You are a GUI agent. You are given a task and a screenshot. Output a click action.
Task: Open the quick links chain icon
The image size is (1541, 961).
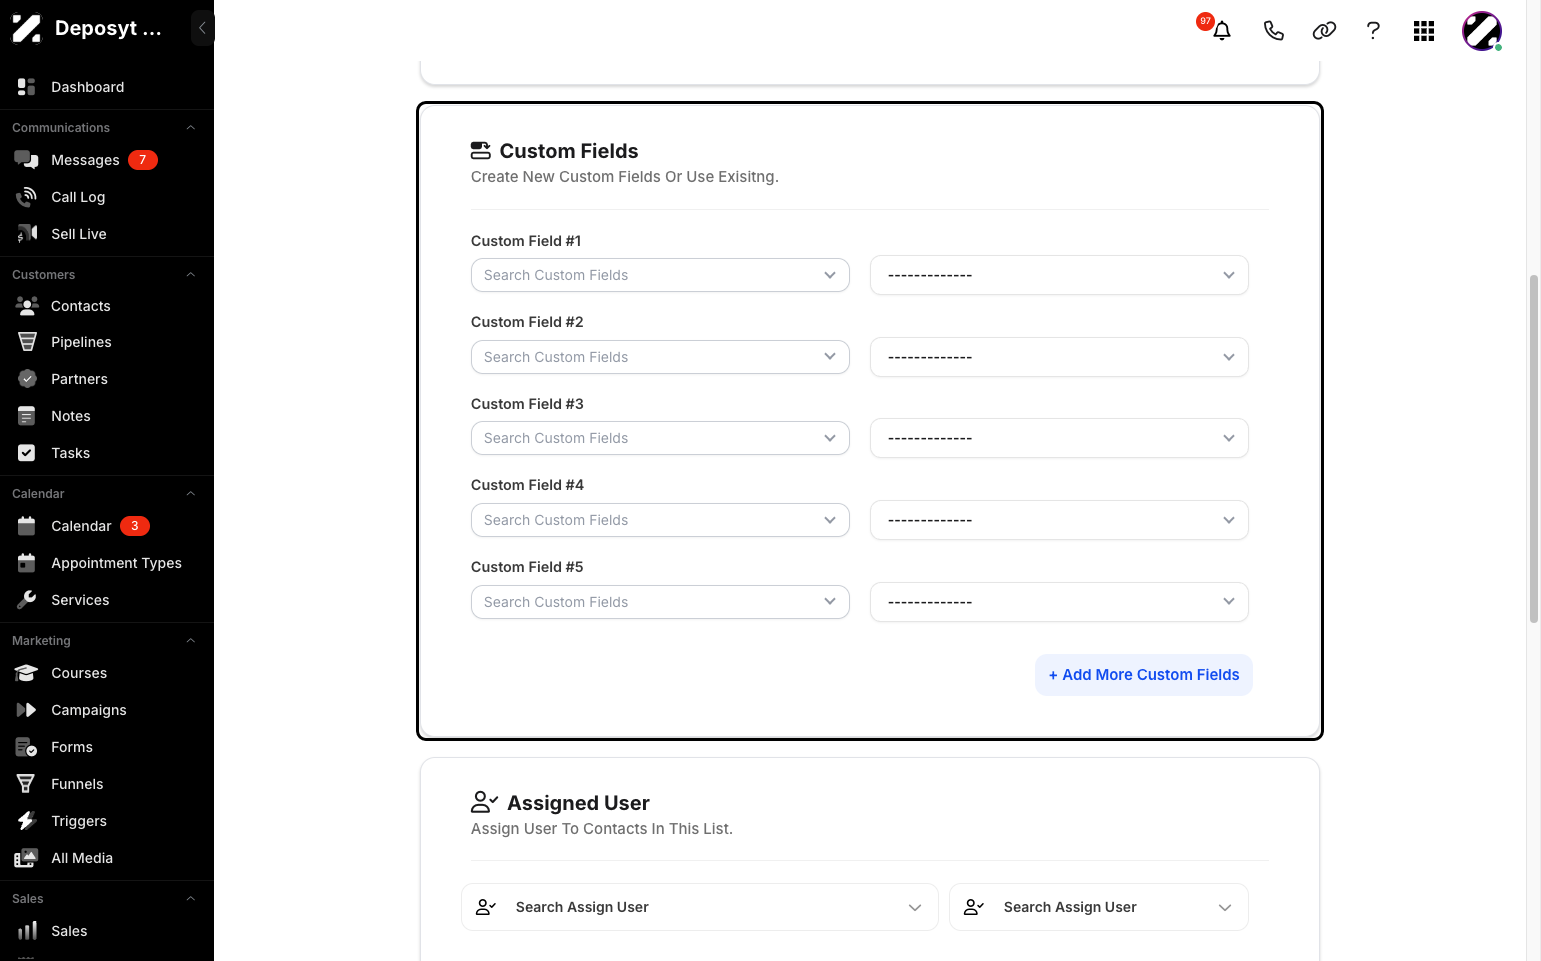[x=1324, y=31]
